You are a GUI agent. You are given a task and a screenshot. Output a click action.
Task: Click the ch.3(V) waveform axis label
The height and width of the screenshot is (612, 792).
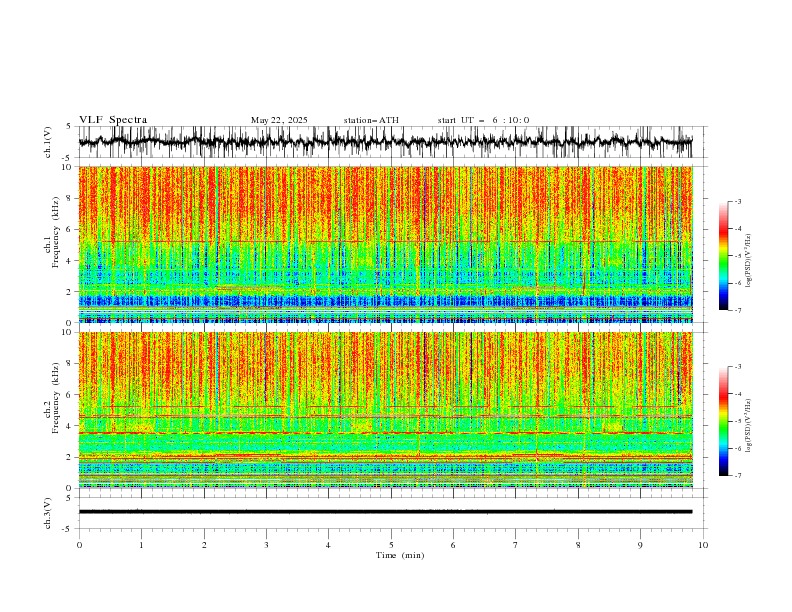coord(47,513)
